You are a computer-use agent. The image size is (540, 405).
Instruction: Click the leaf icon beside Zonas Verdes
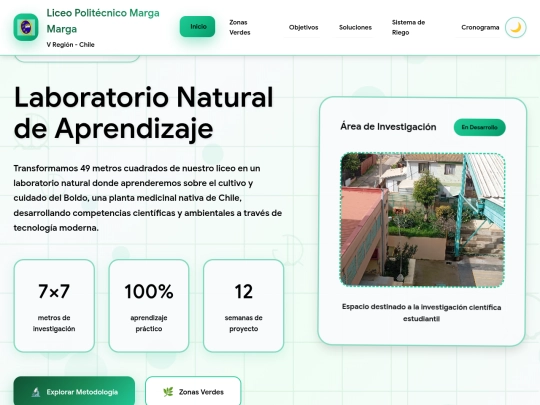[168, 392]
